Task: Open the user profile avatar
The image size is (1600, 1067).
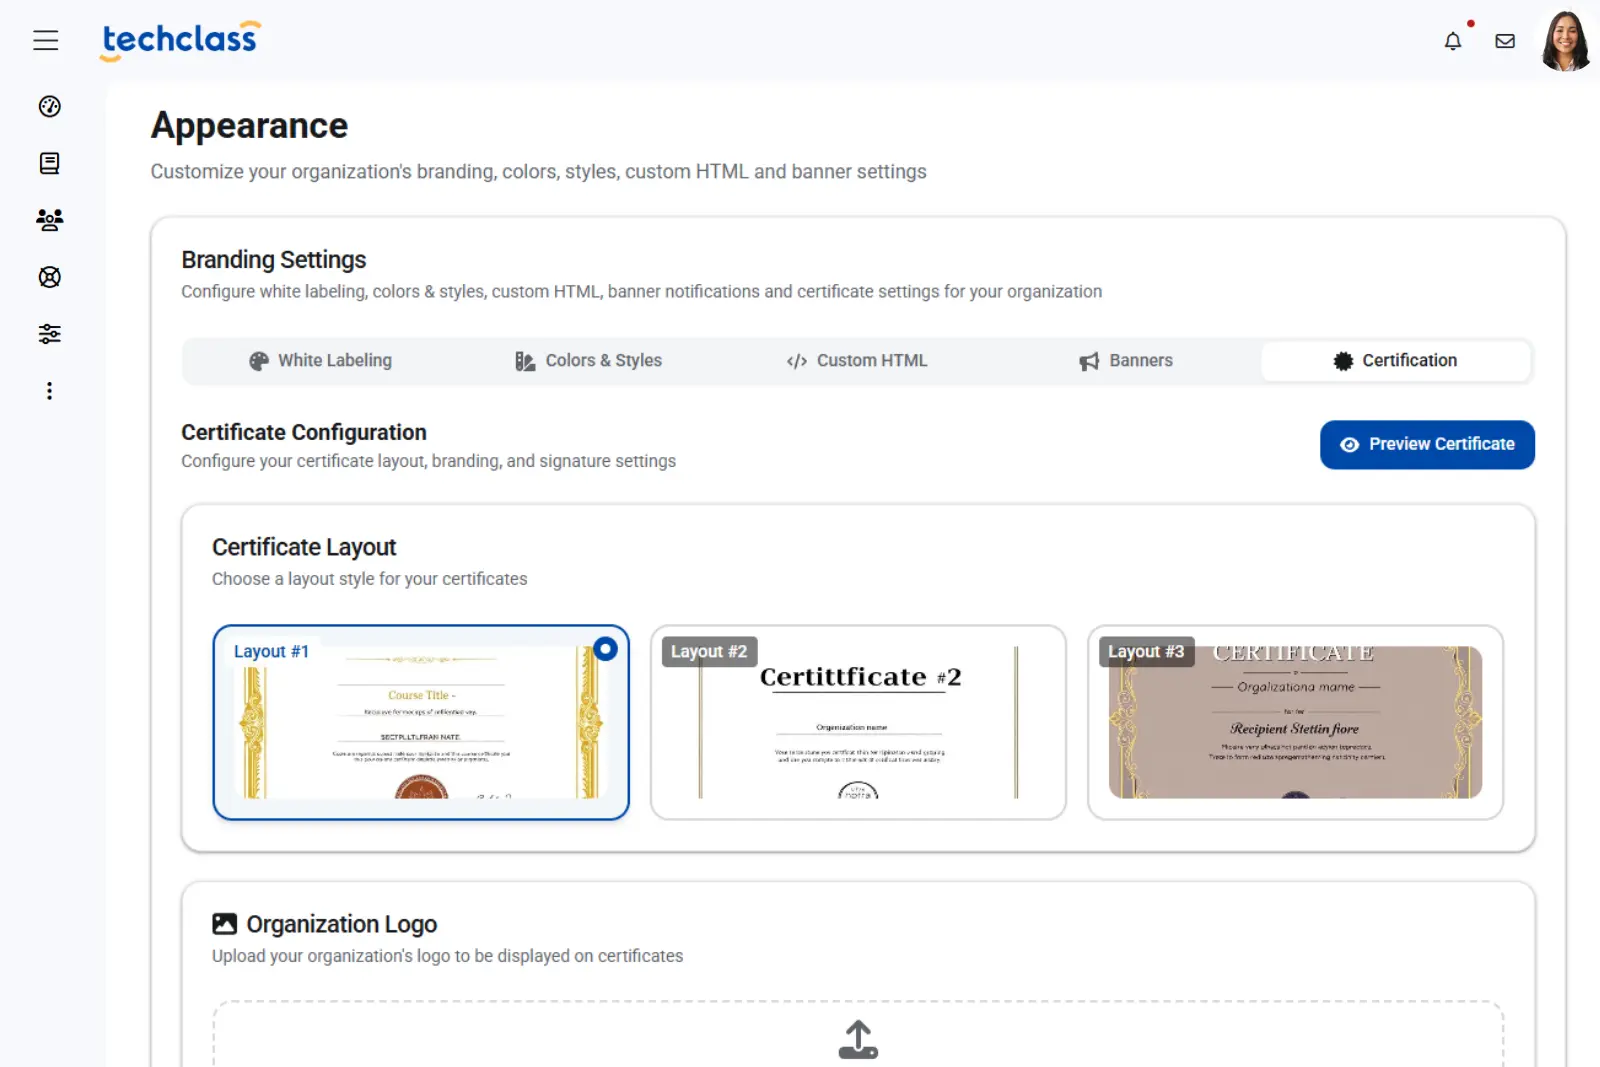Action: (1566, 41)
